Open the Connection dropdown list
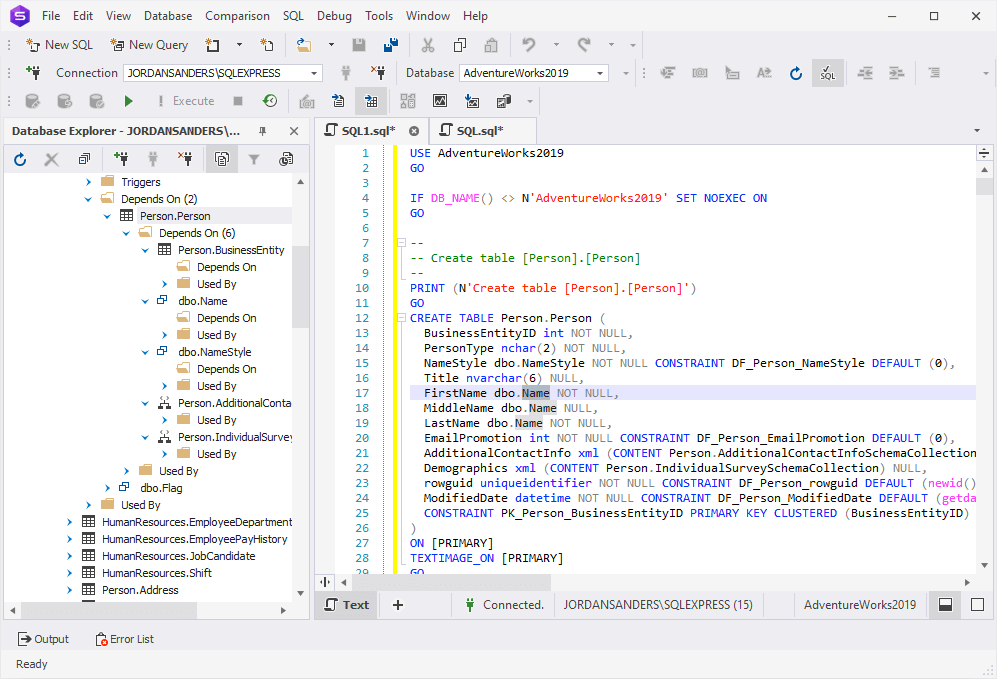The height and width of the screenshot is (679, 997). 314,74
